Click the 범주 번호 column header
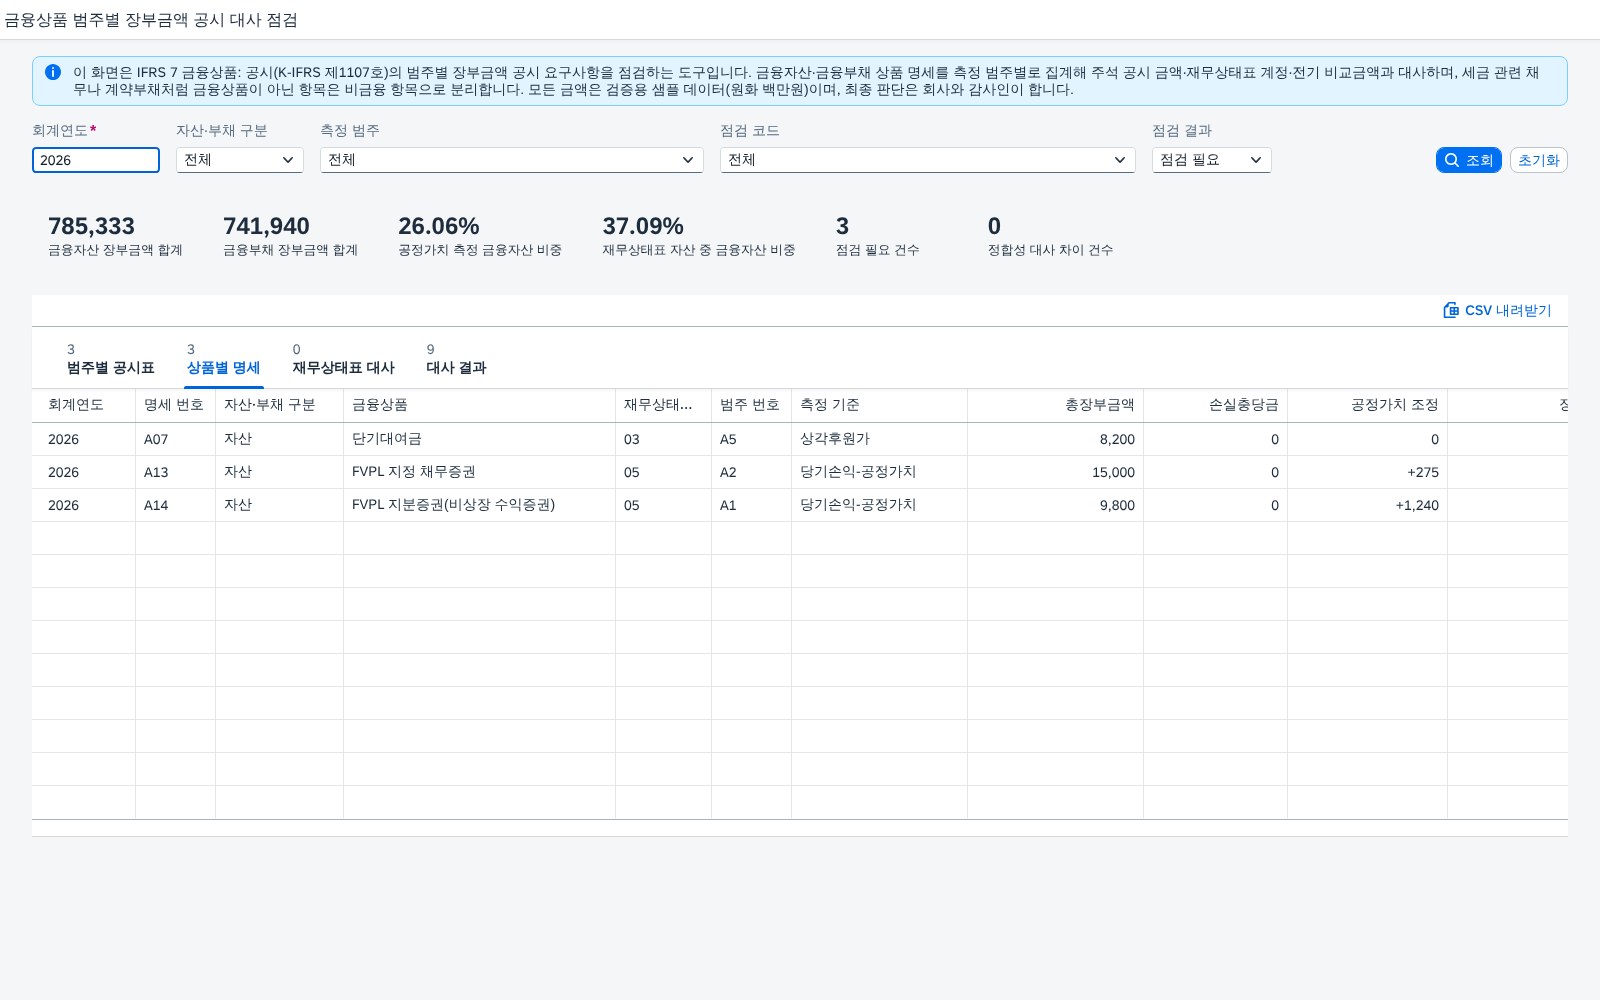This screenshot has width=1600, height=1000. 751,405
